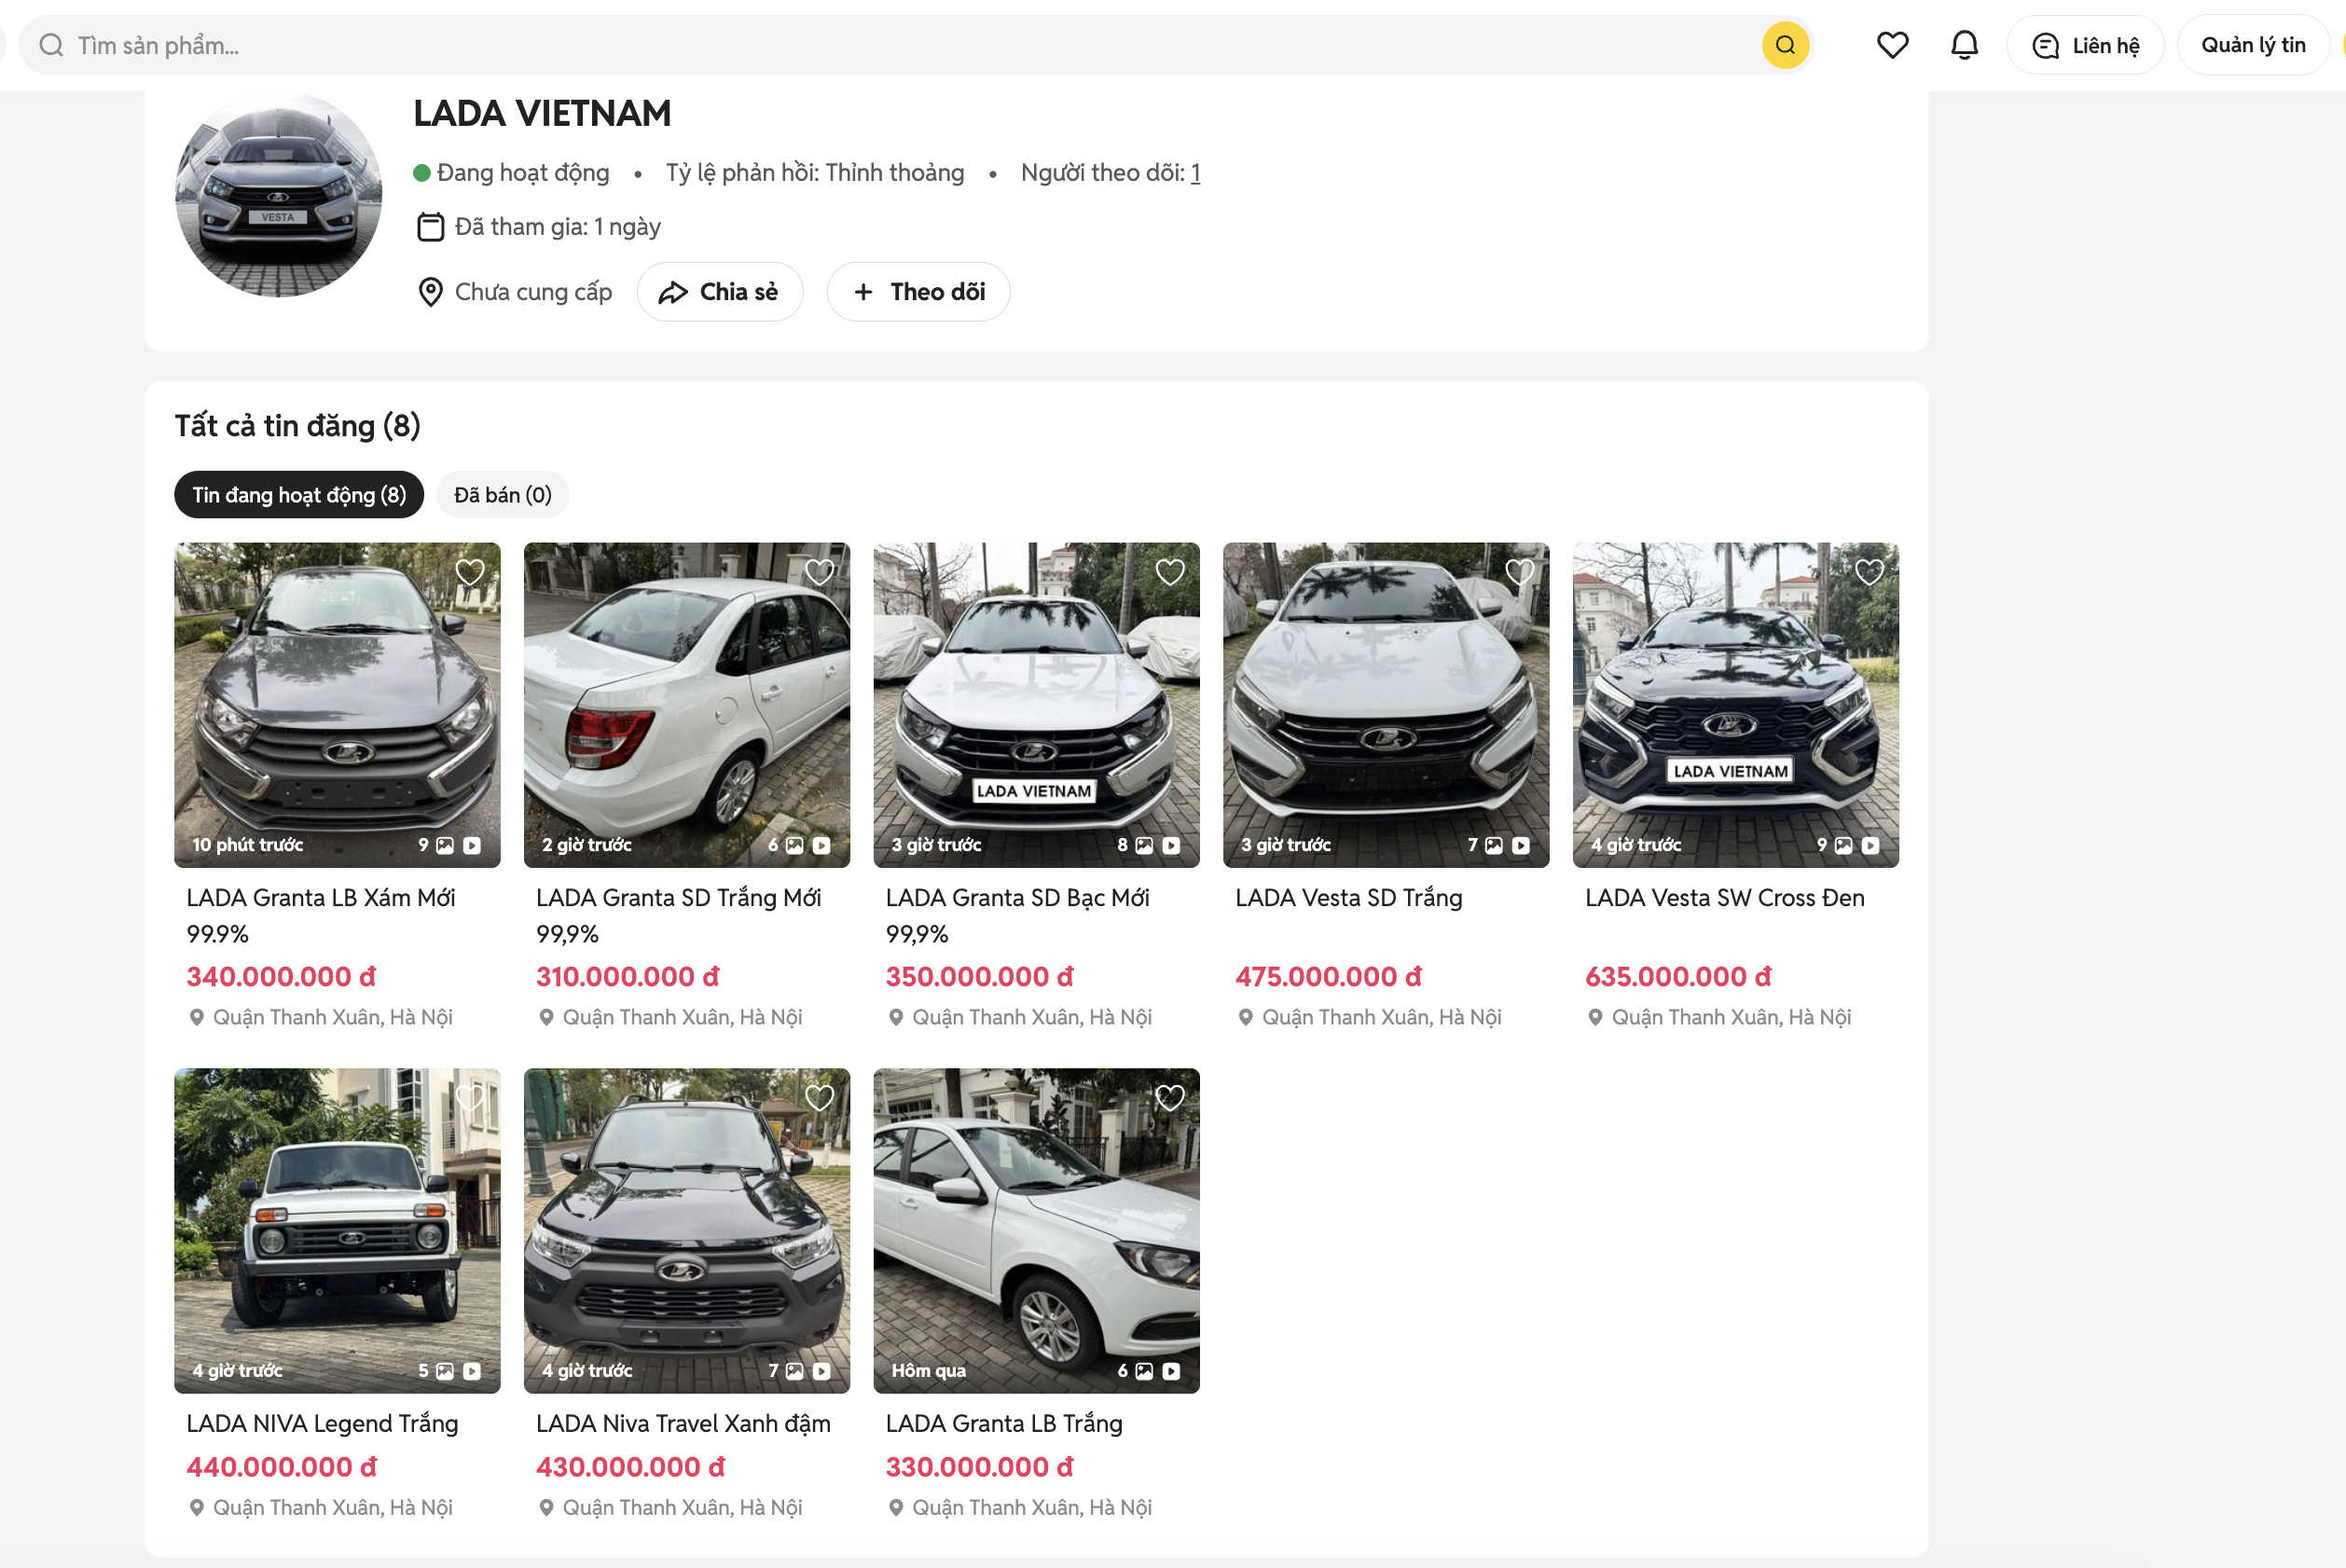Open LADA Niva Travel Xanh đậm title
2346x1568 pixels.
coord(683,1424)
